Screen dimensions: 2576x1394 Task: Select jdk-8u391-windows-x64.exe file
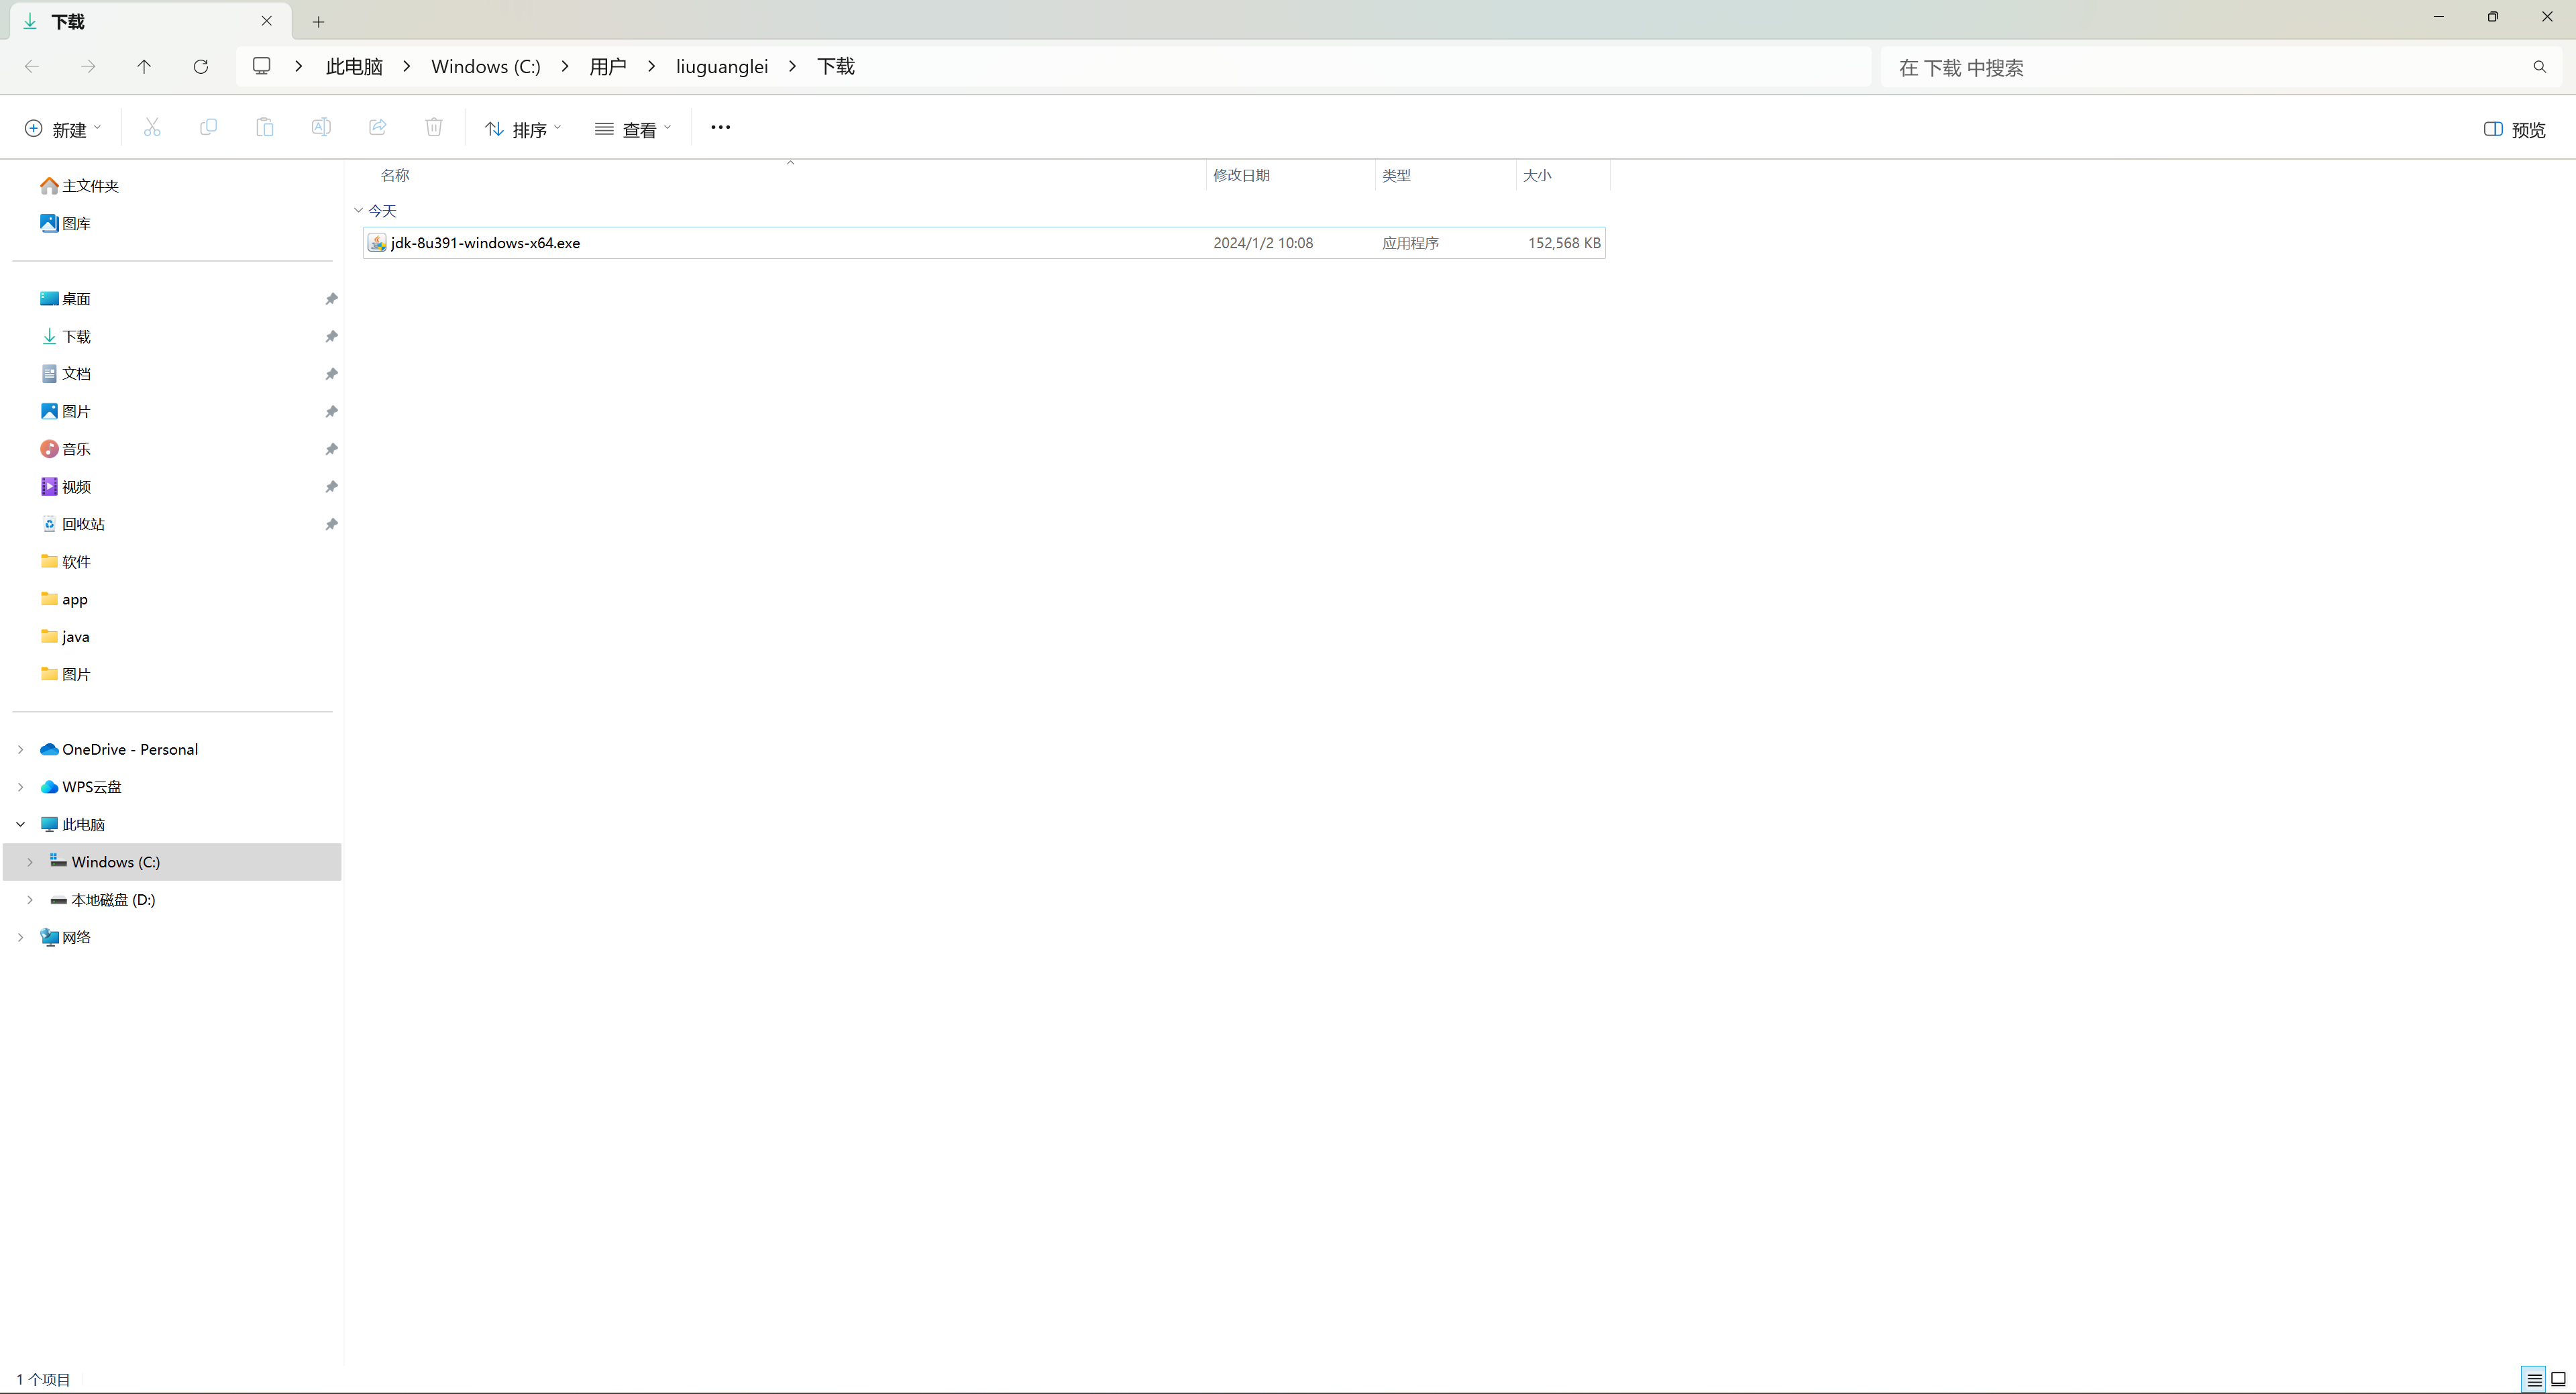pos(984,243)
